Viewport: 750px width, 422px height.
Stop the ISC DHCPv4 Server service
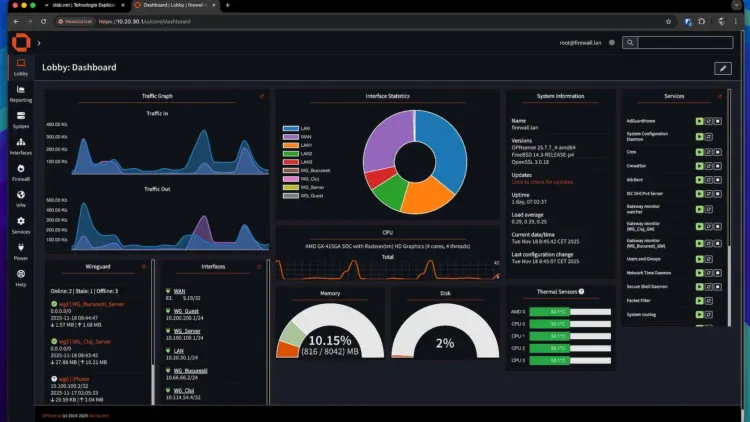pos(717,193)
